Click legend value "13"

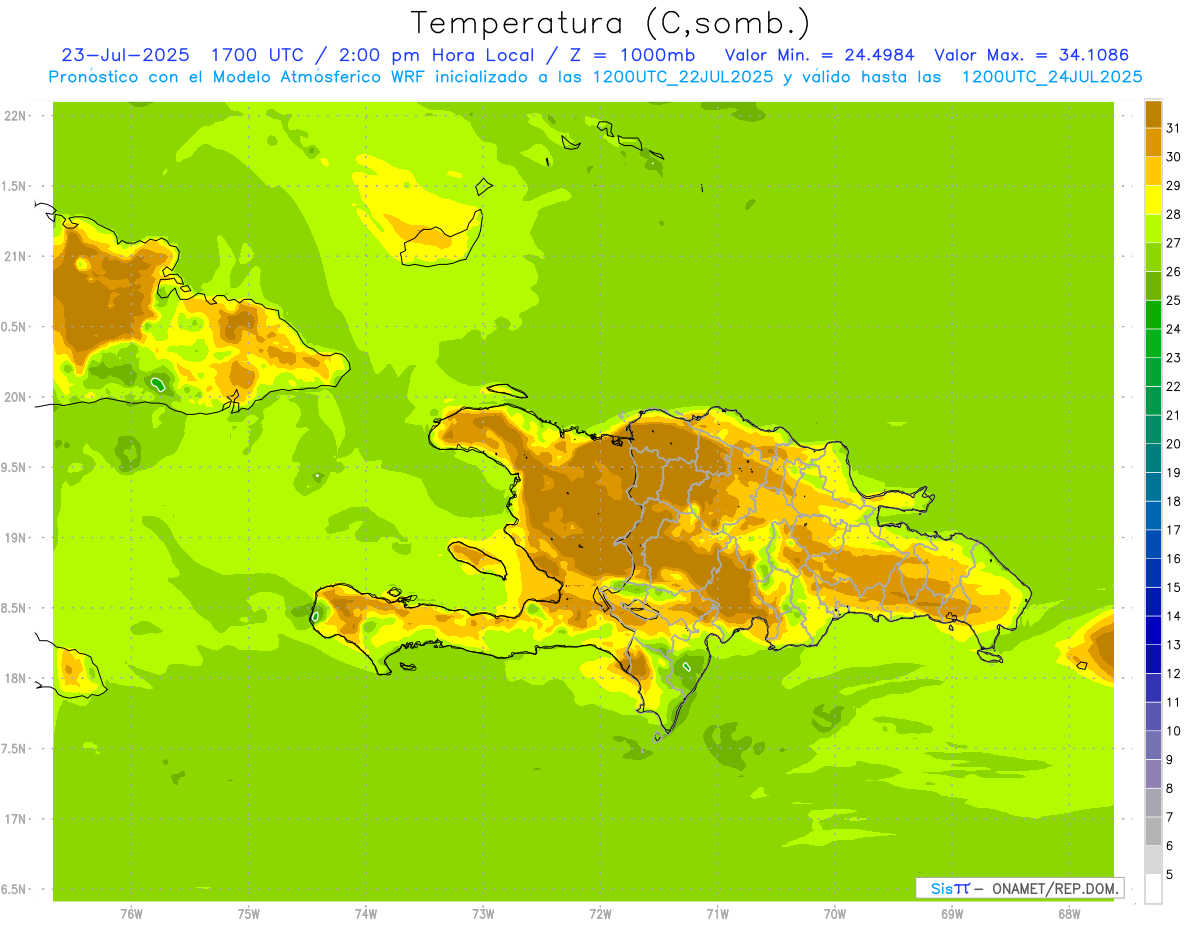coord(1174,645)
